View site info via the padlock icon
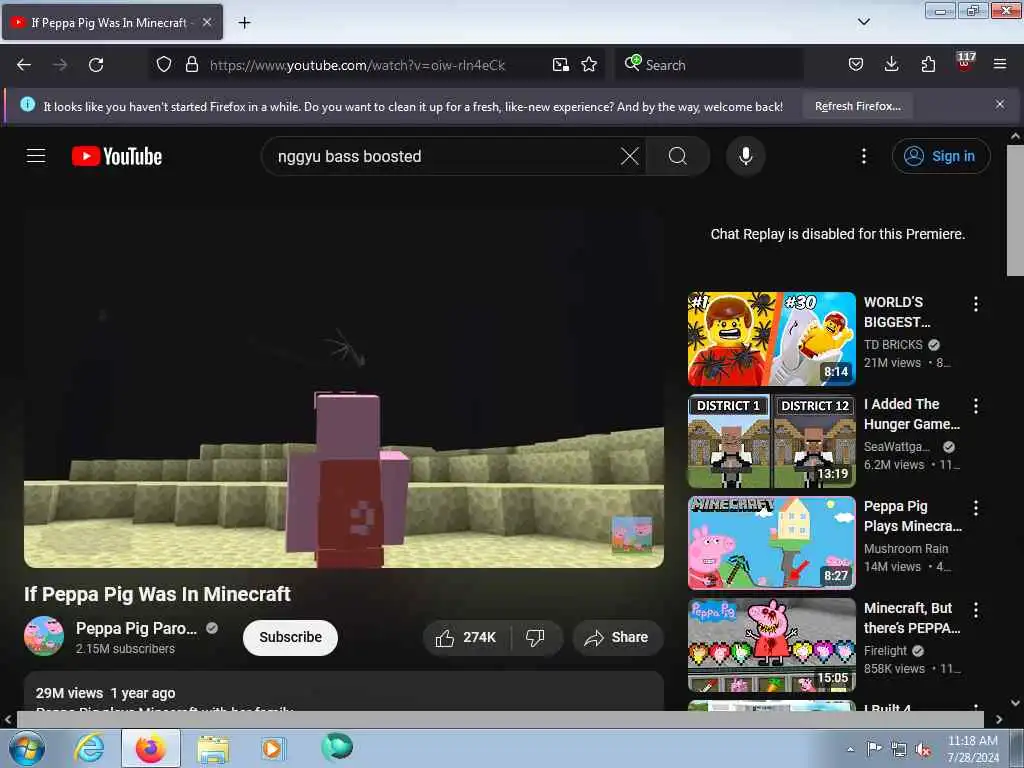 [191, 65]
